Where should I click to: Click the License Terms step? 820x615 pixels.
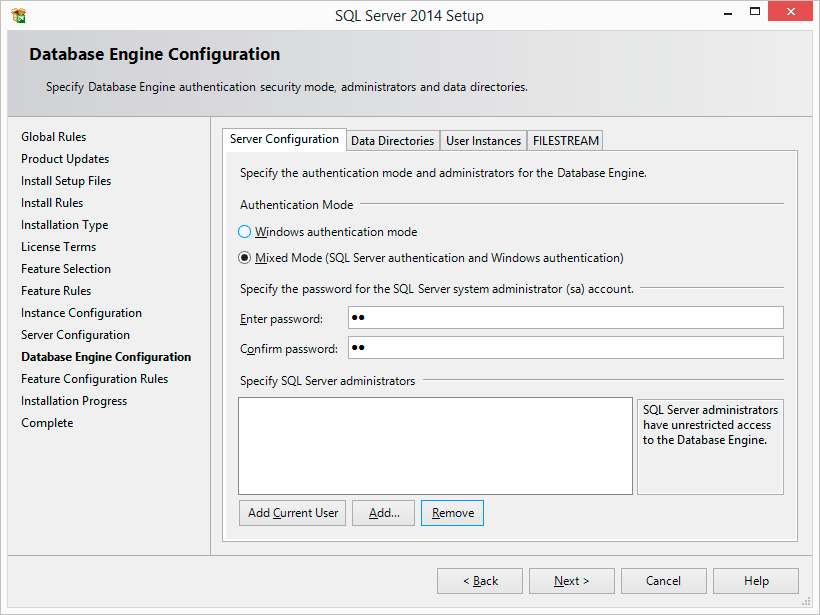point(59,247)
